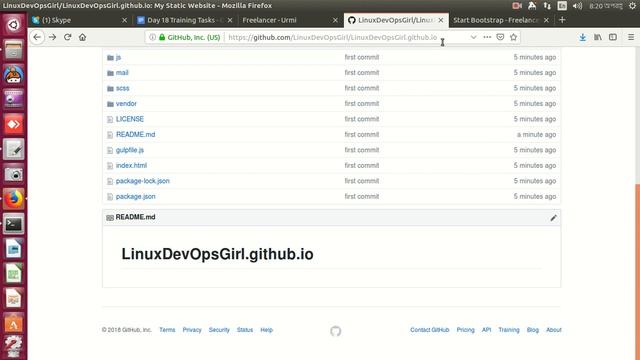The image size is (640, 360).
Task: Open package-lock.json file
Action: coord(142,181)
